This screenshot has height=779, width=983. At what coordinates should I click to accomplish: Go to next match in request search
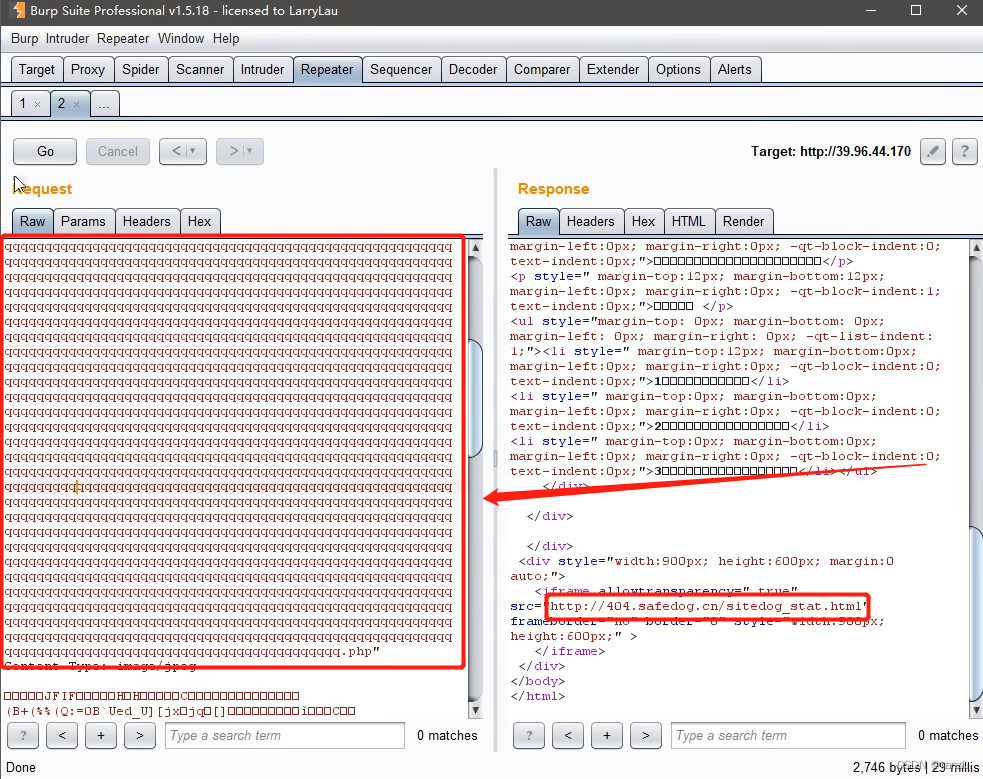(x=140, y=735)
